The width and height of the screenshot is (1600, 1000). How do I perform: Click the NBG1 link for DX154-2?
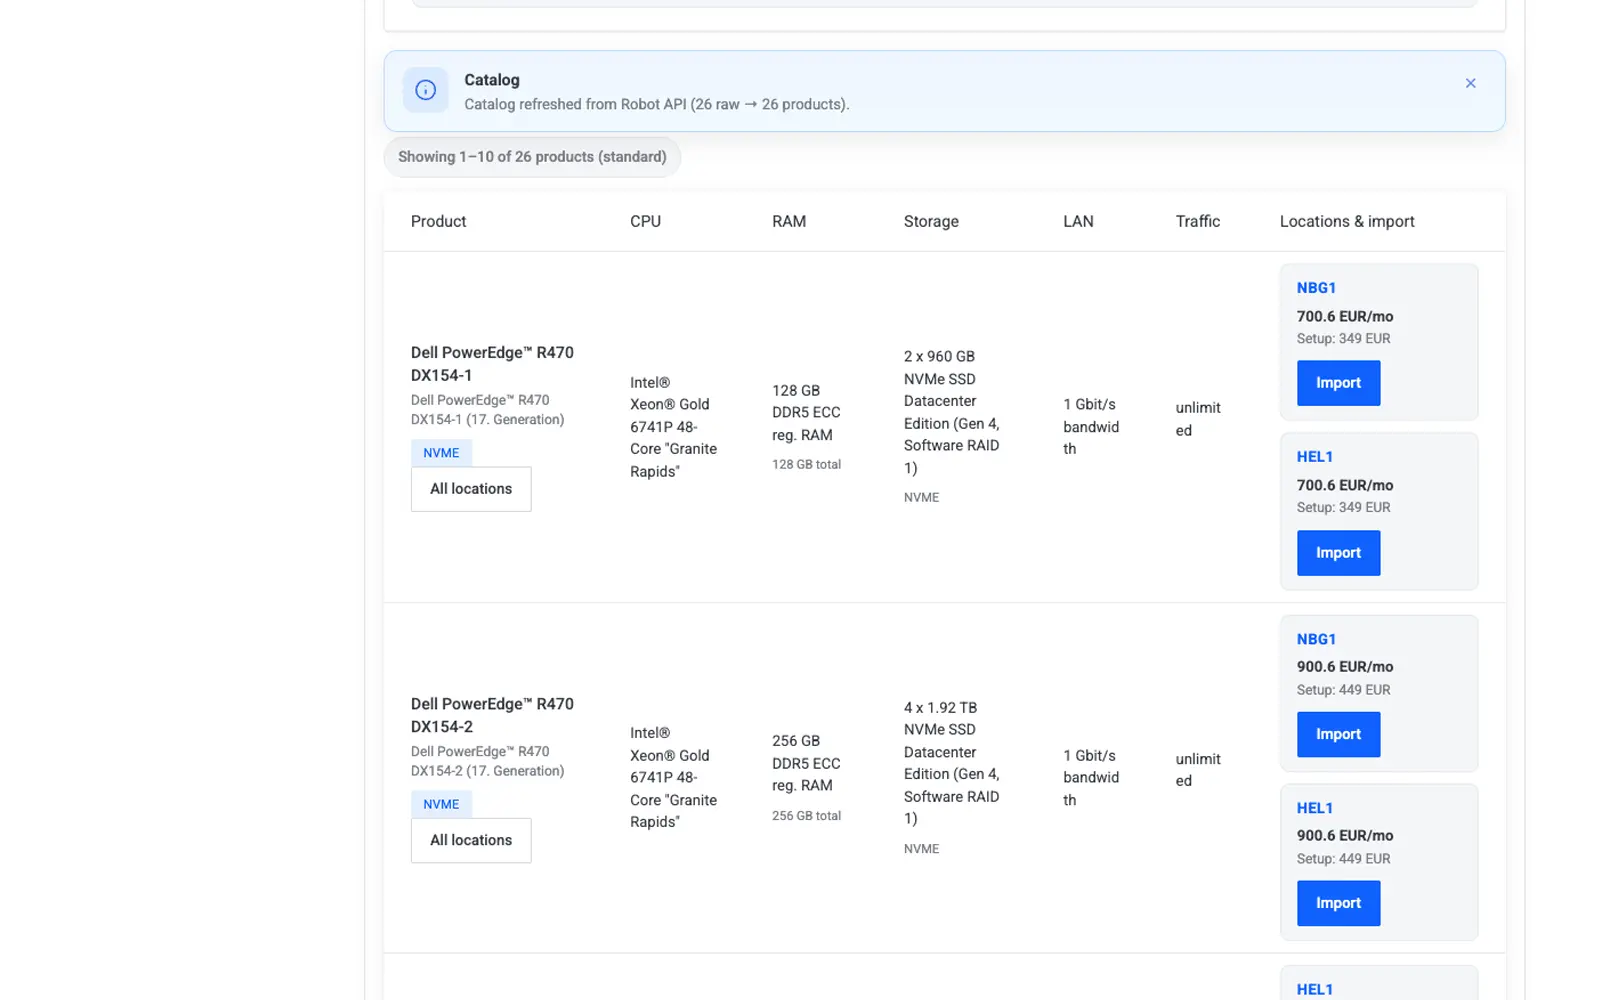[1316, 639]
